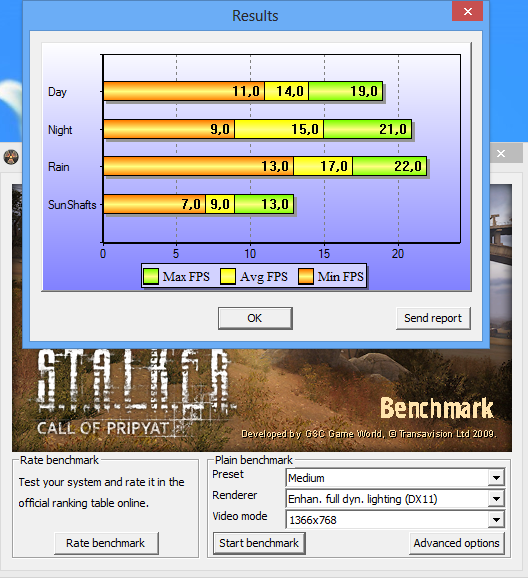
Task: Click the Day max FPS green bar
Action: (x=345, y=91)
